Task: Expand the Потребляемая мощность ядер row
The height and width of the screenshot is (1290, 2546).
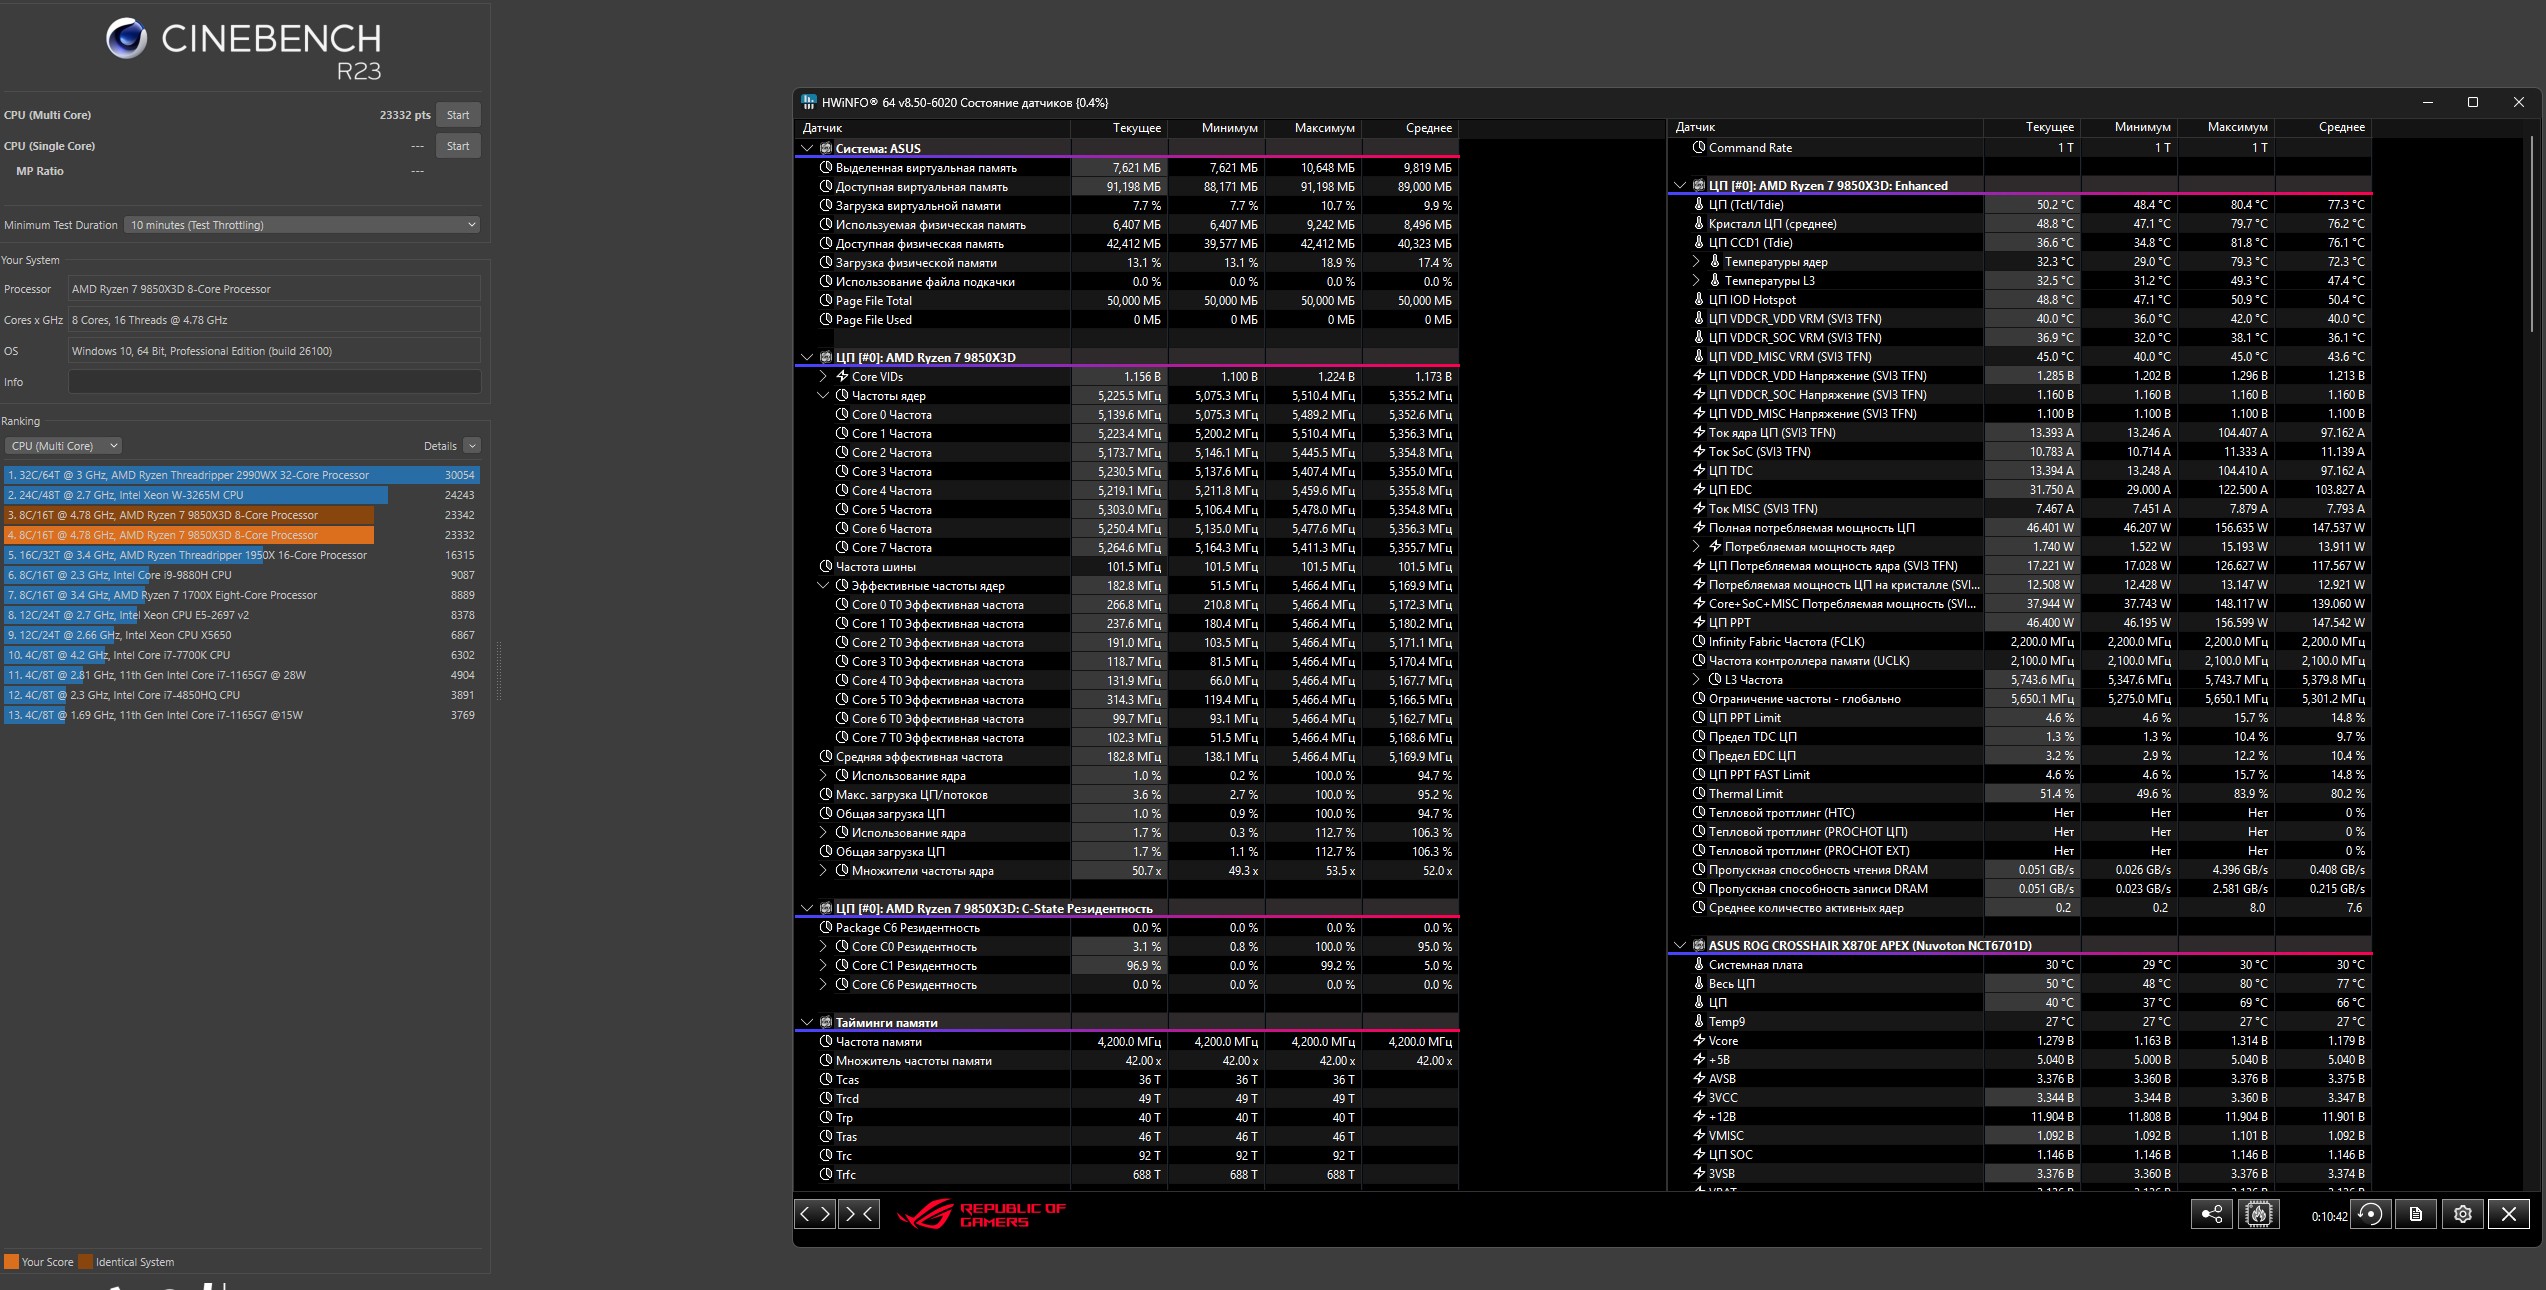Action: (x=1696, y=547)
